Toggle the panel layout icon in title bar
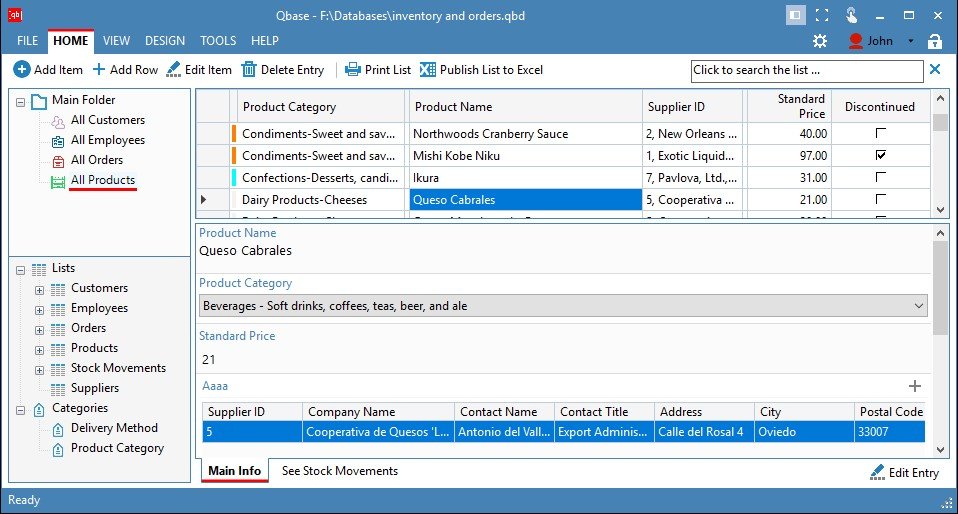Image resolution: width=958 pixels, height=514 pixels. click(795, 15)
